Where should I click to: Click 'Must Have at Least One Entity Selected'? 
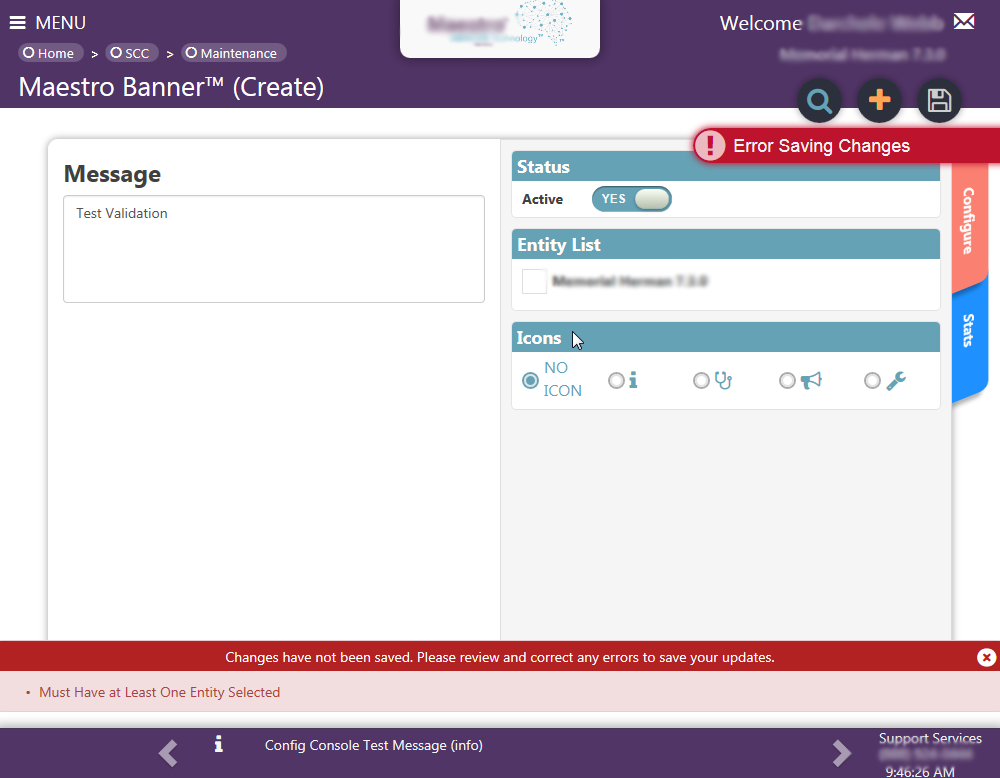159,692
